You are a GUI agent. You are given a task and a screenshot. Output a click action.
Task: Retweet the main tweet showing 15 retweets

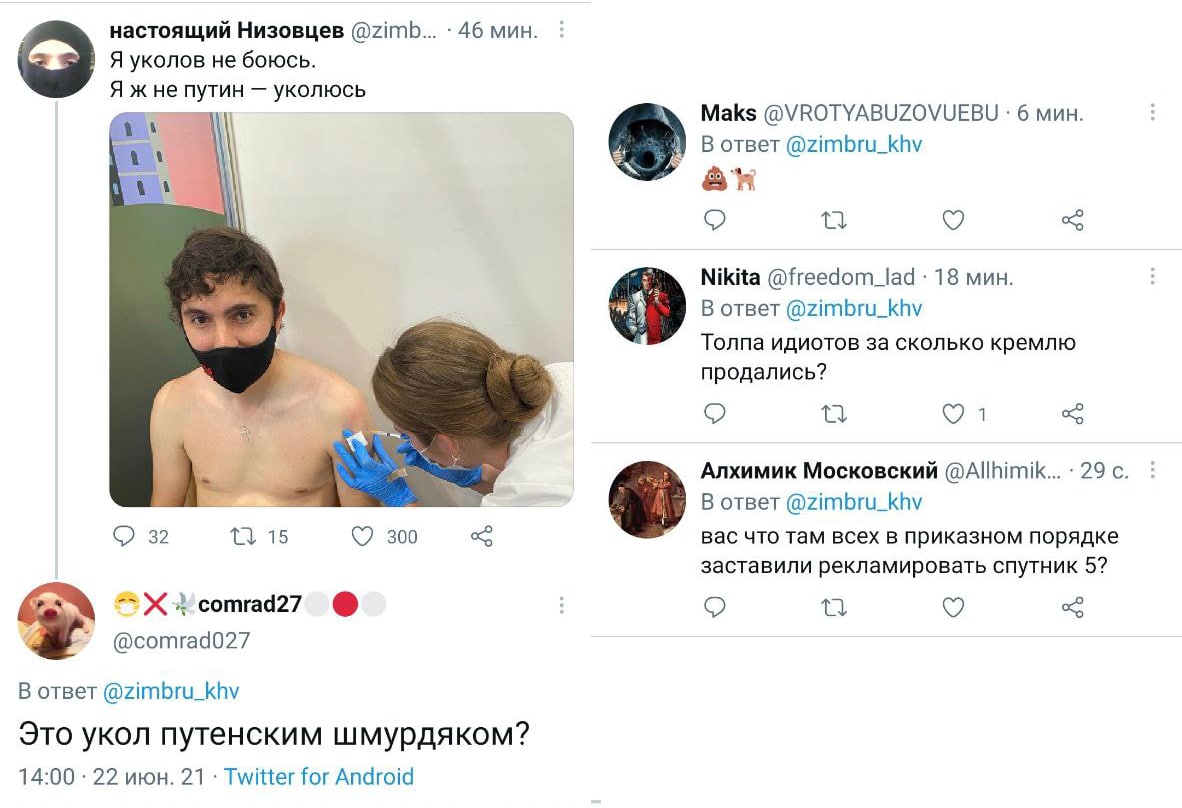coord(242,536)
